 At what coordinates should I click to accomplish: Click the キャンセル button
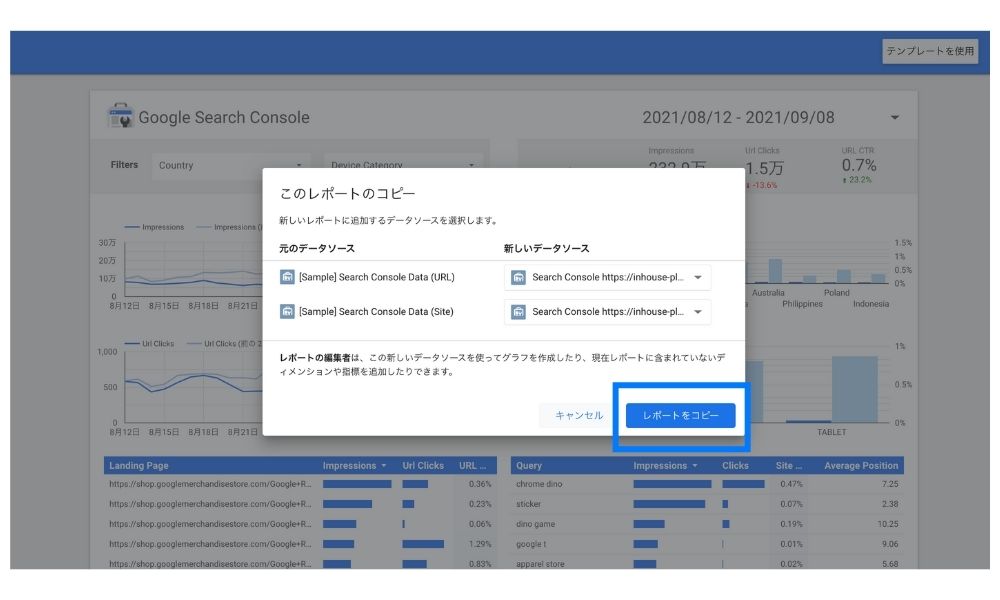pyautogui.click(x=578, y=415)
